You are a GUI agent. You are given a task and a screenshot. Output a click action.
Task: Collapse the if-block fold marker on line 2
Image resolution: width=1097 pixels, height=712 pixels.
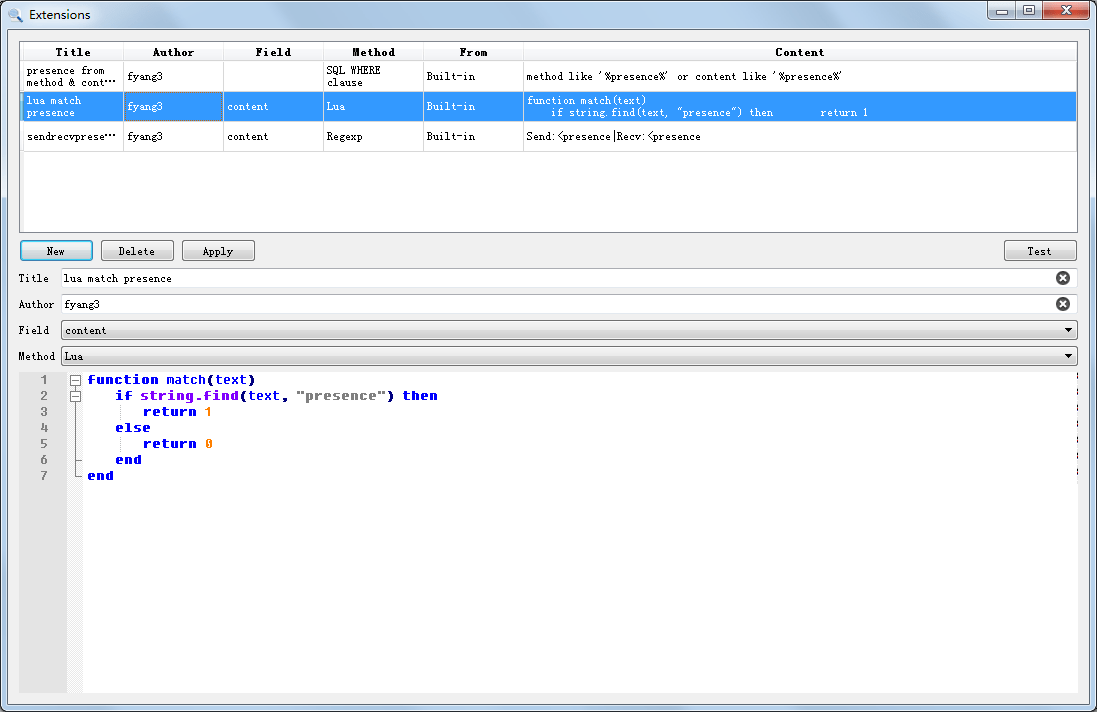pyautogui.click(x=76, y=397)
